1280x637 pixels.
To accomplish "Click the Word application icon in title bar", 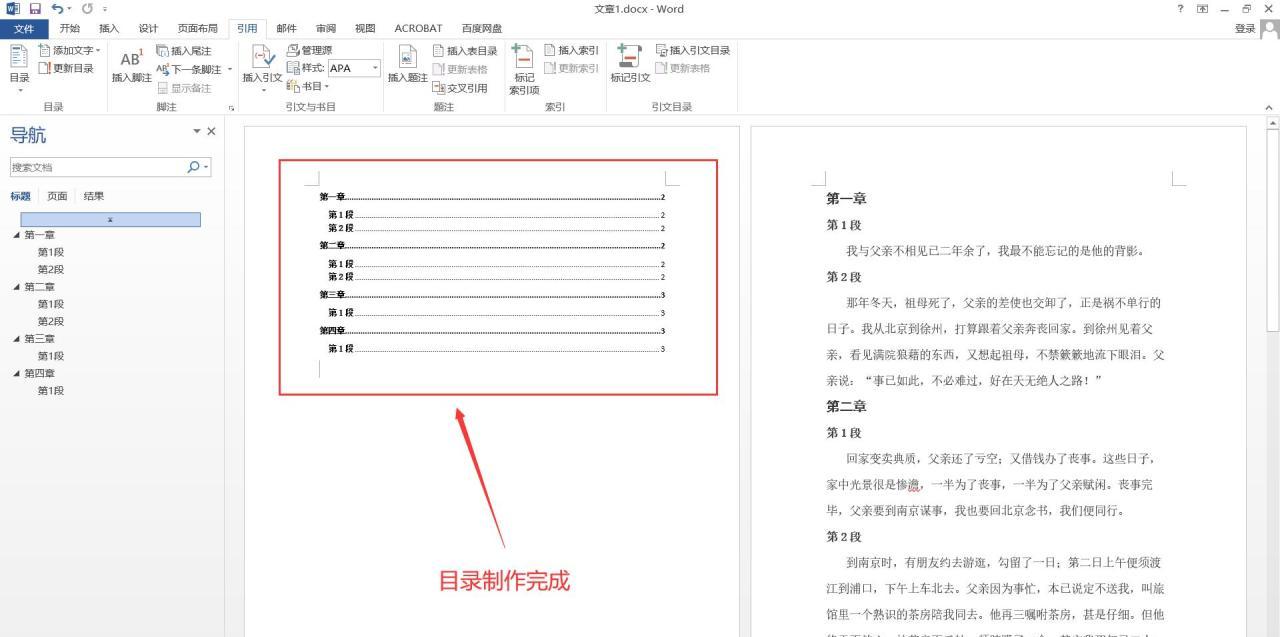I will [13, 9].
